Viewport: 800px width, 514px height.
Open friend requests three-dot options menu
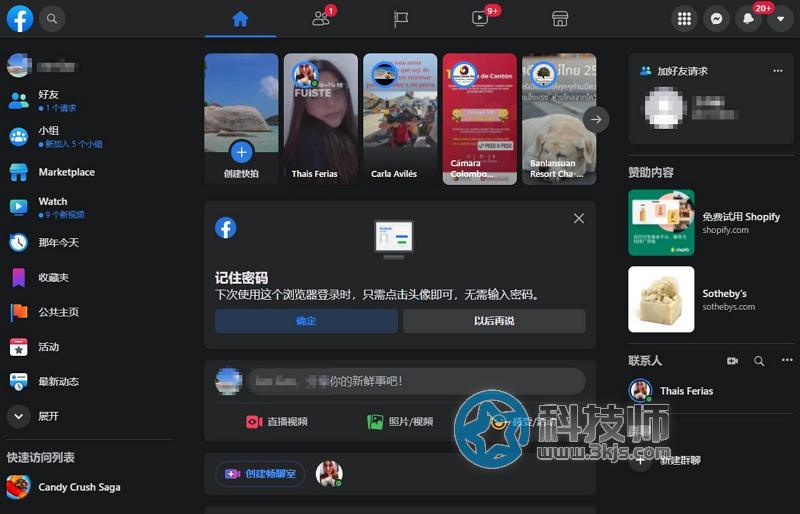[x=778, y=71]
